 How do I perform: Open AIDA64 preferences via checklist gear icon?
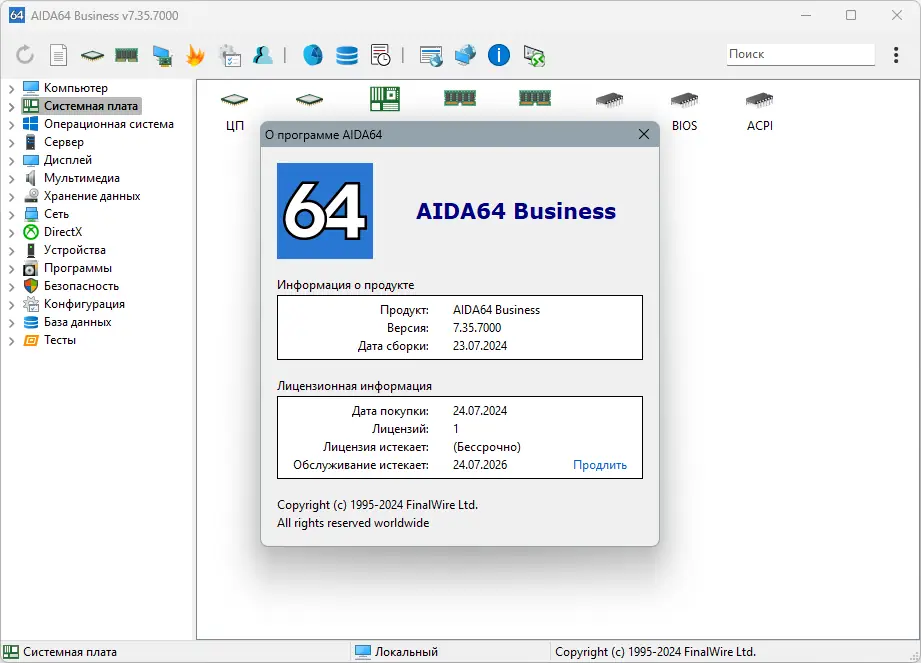pos(229,55)
